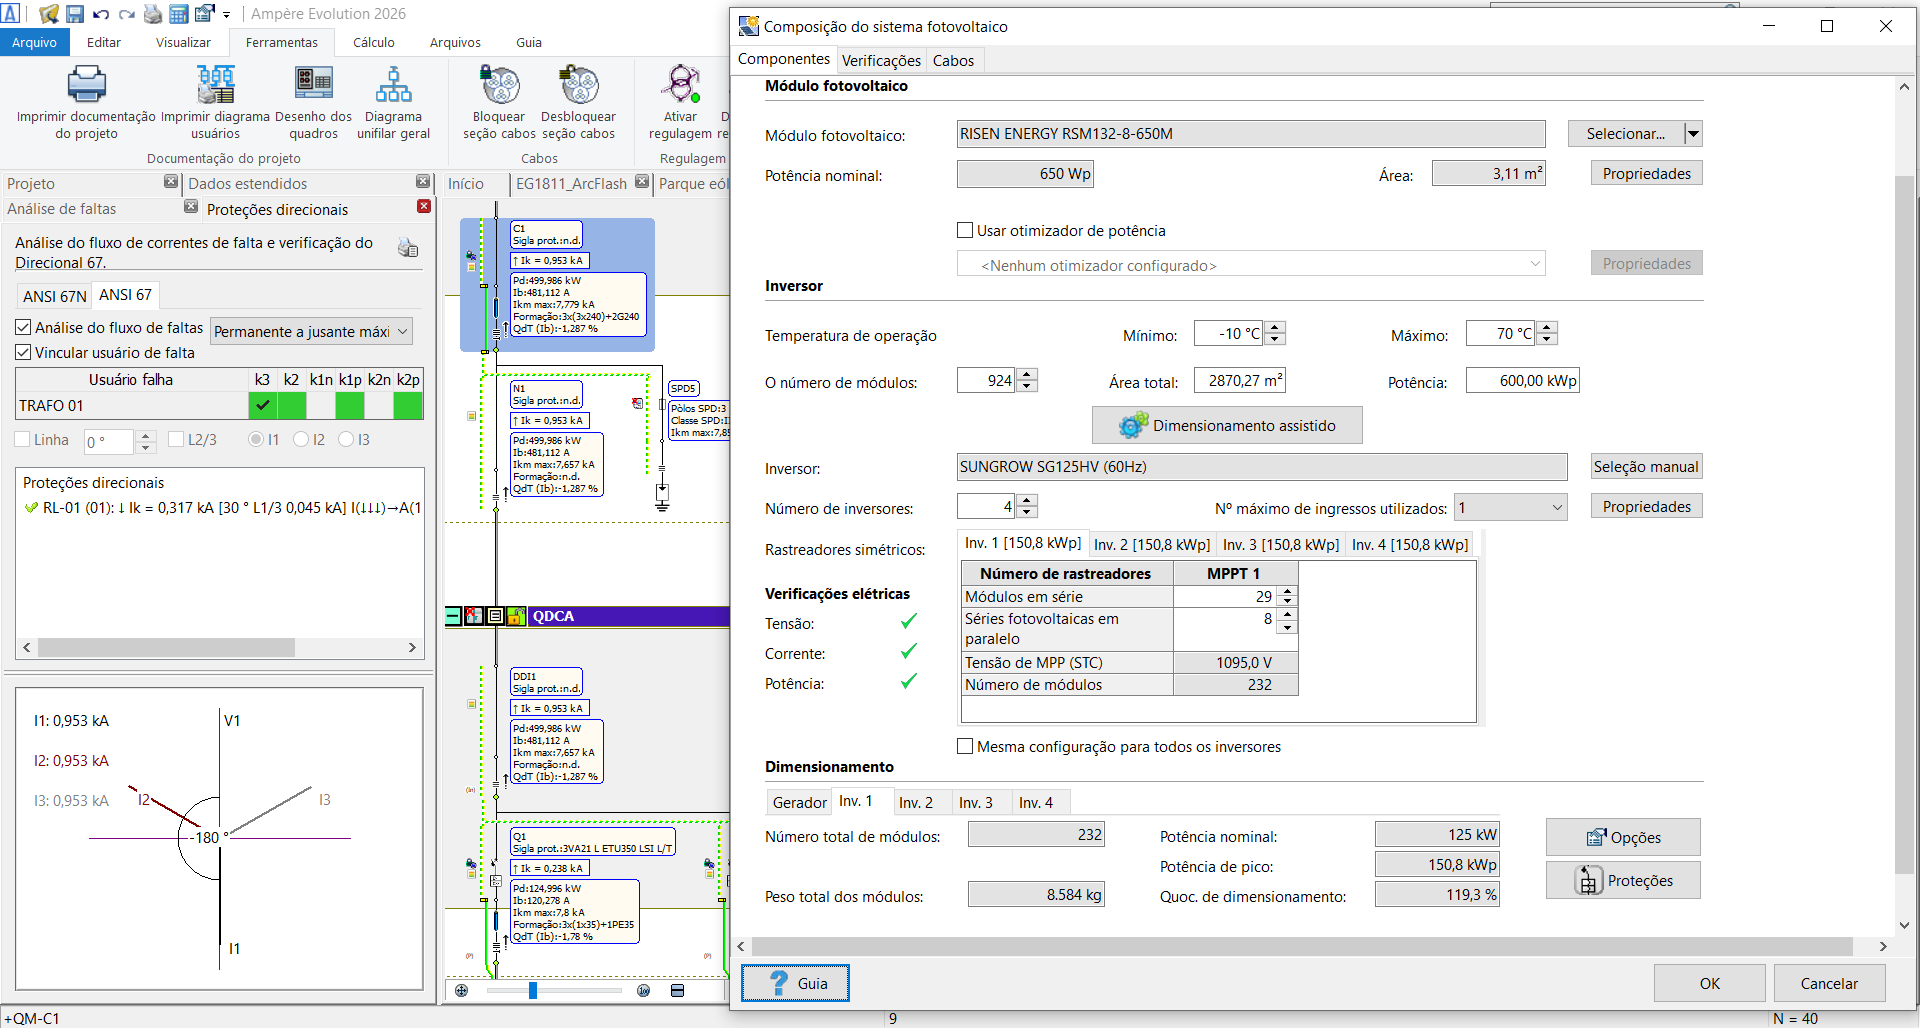Click Desbloquear seção cabos icon
The image size is (1920, 1028).
pyautogui.click(x=578, y=85)
